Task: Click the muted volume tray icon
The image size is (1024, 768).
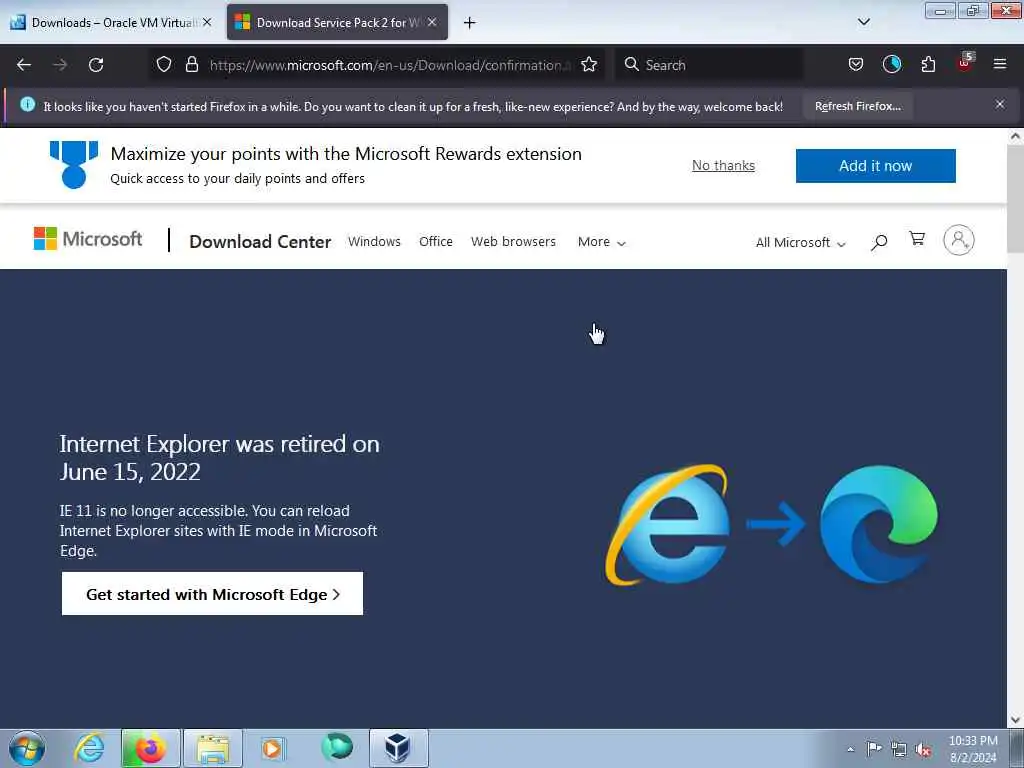Action: [923, 749]
